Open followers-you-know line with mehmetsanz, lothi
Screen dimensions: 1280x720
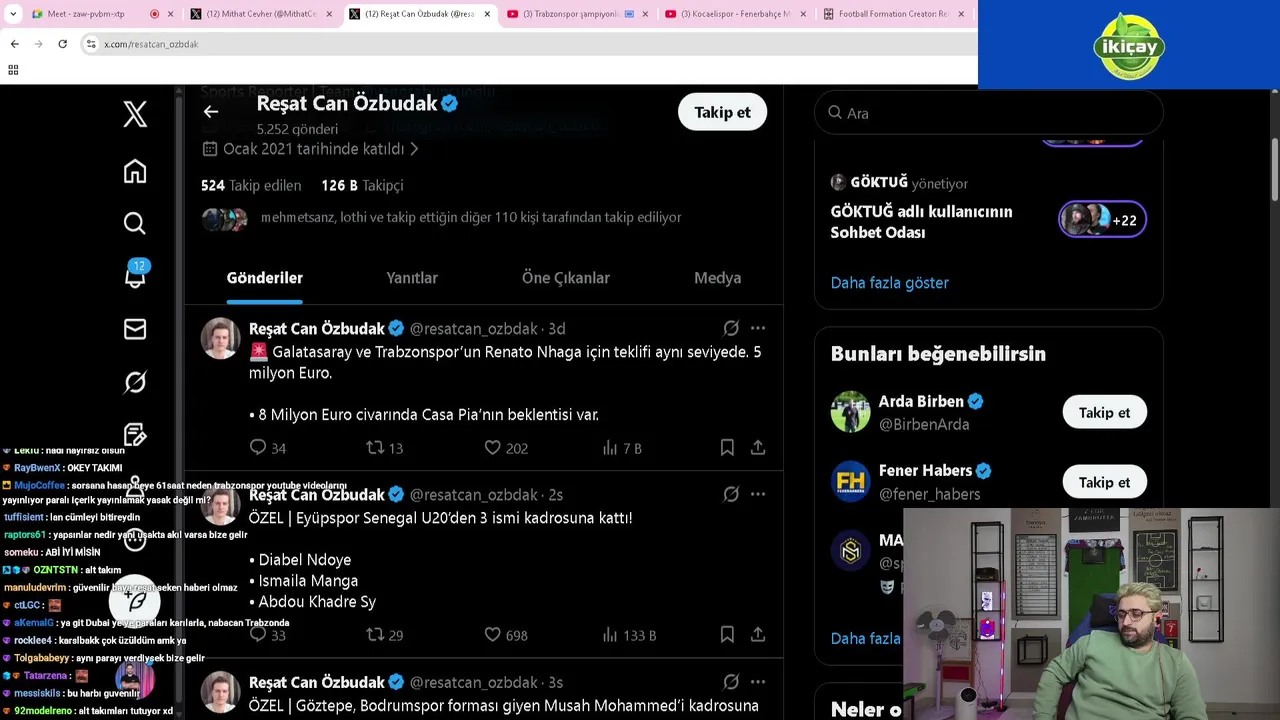click(471, 217)
